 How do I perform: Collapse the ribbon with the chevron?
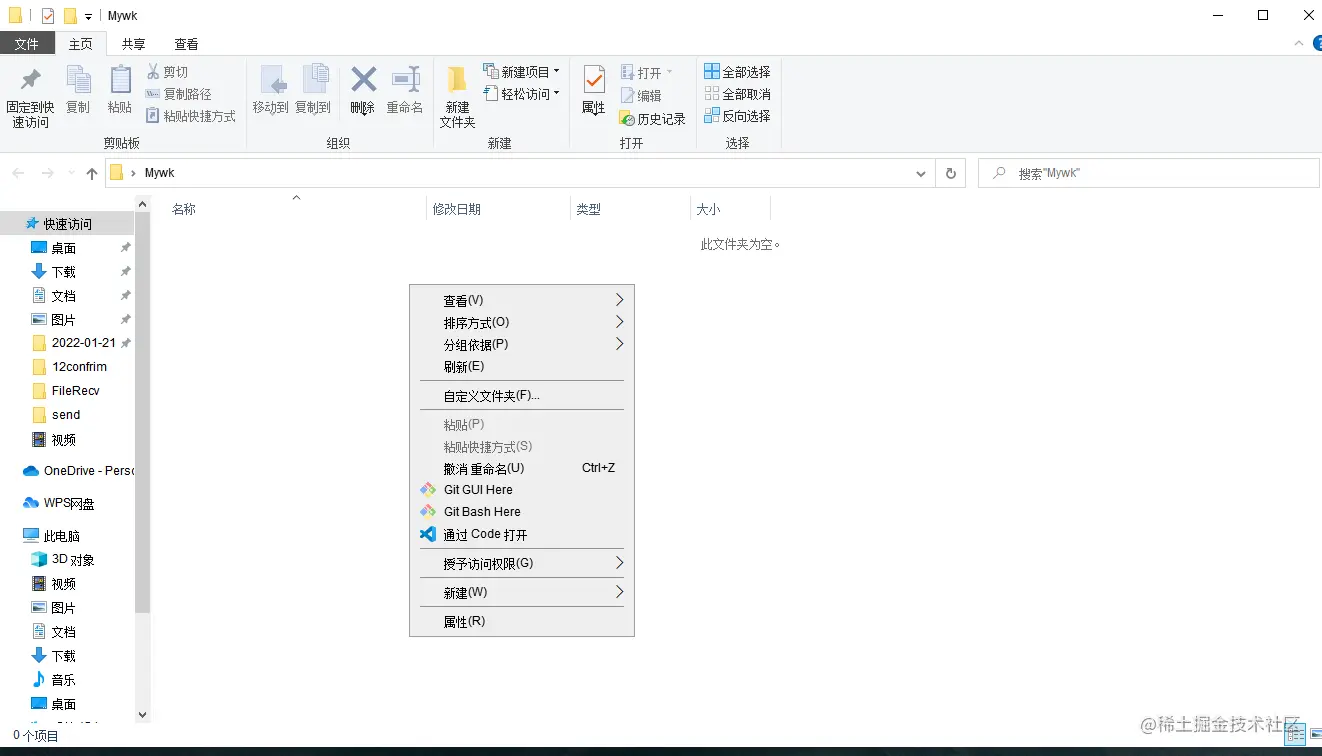tap(1298, 43)
